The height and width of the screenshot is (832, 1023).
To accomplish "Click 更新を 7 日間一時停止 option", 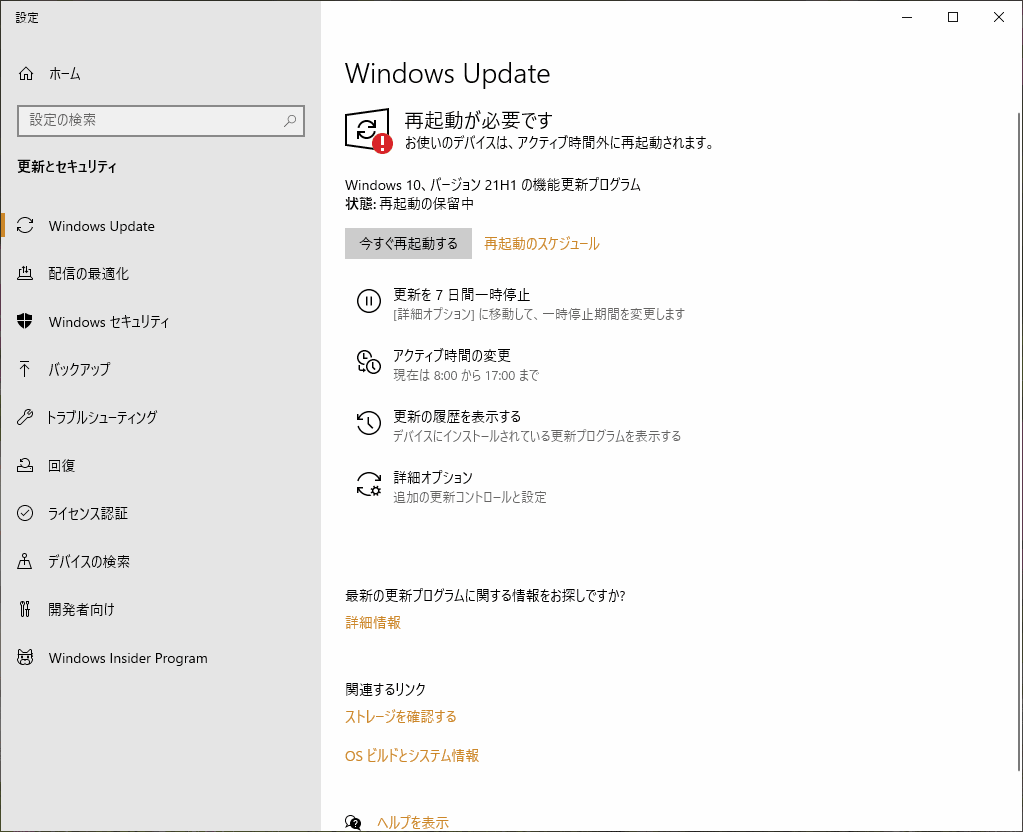I will (521, 304).
